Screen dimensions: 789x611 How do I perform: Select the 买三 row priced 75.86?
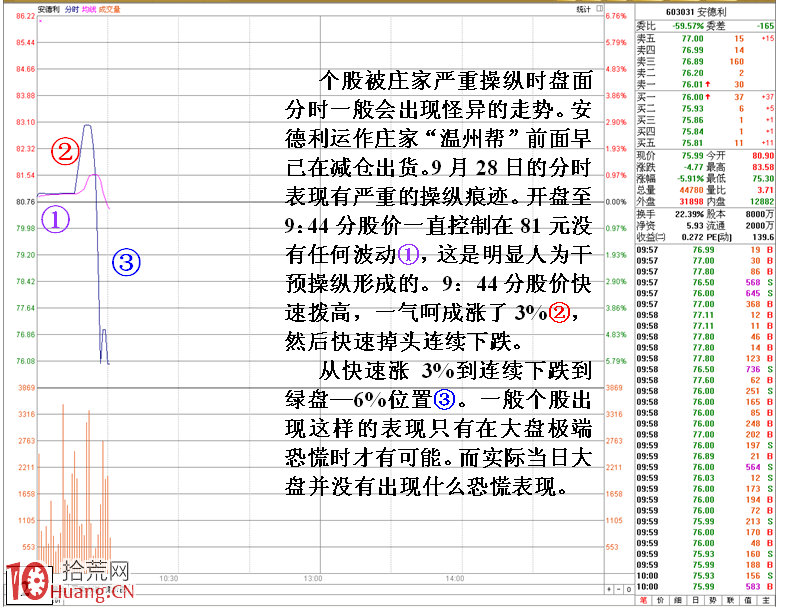(705, 120)
